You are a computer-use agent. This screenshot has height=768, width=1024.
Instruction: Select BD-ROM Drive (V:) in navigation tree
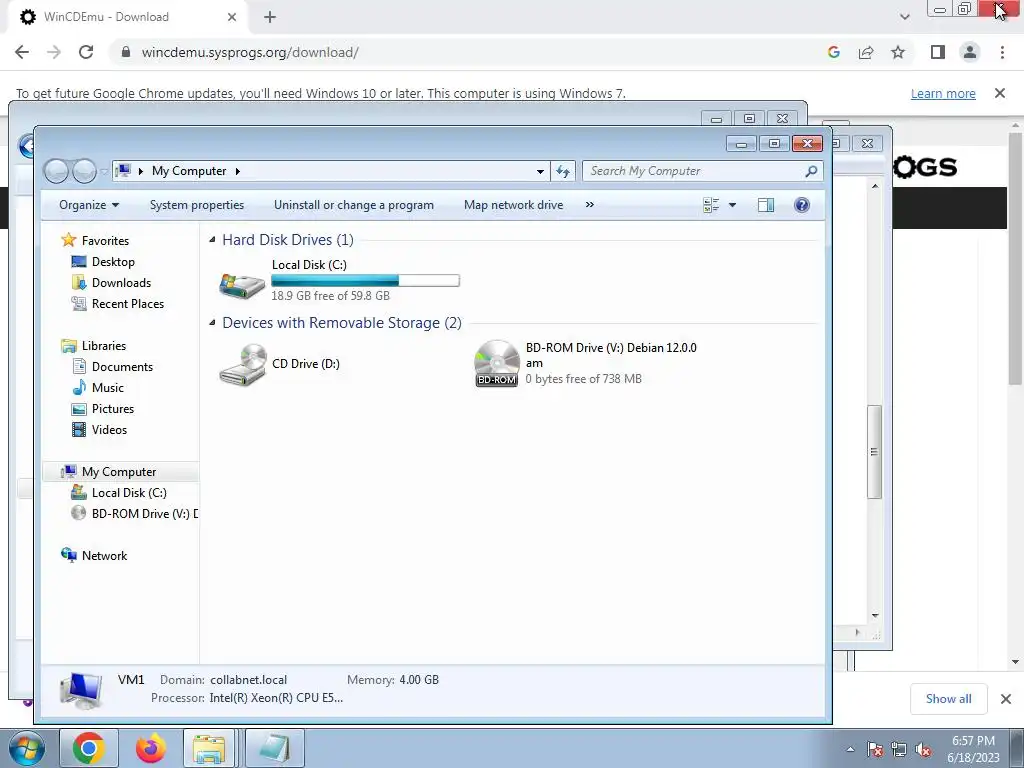click(144, 514)
